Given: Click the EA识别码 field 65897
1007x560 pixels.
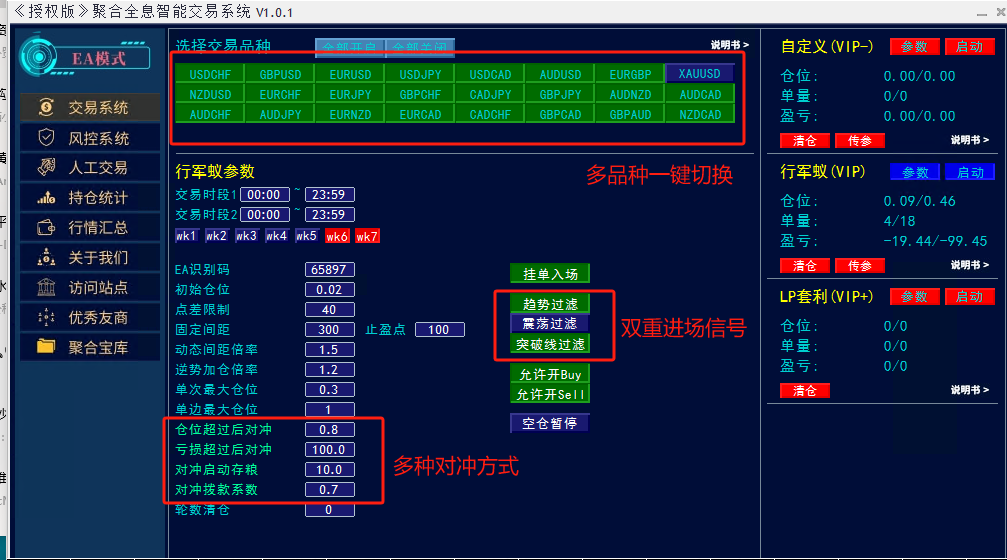Looking at the screenshot, I should coord(329,270).
